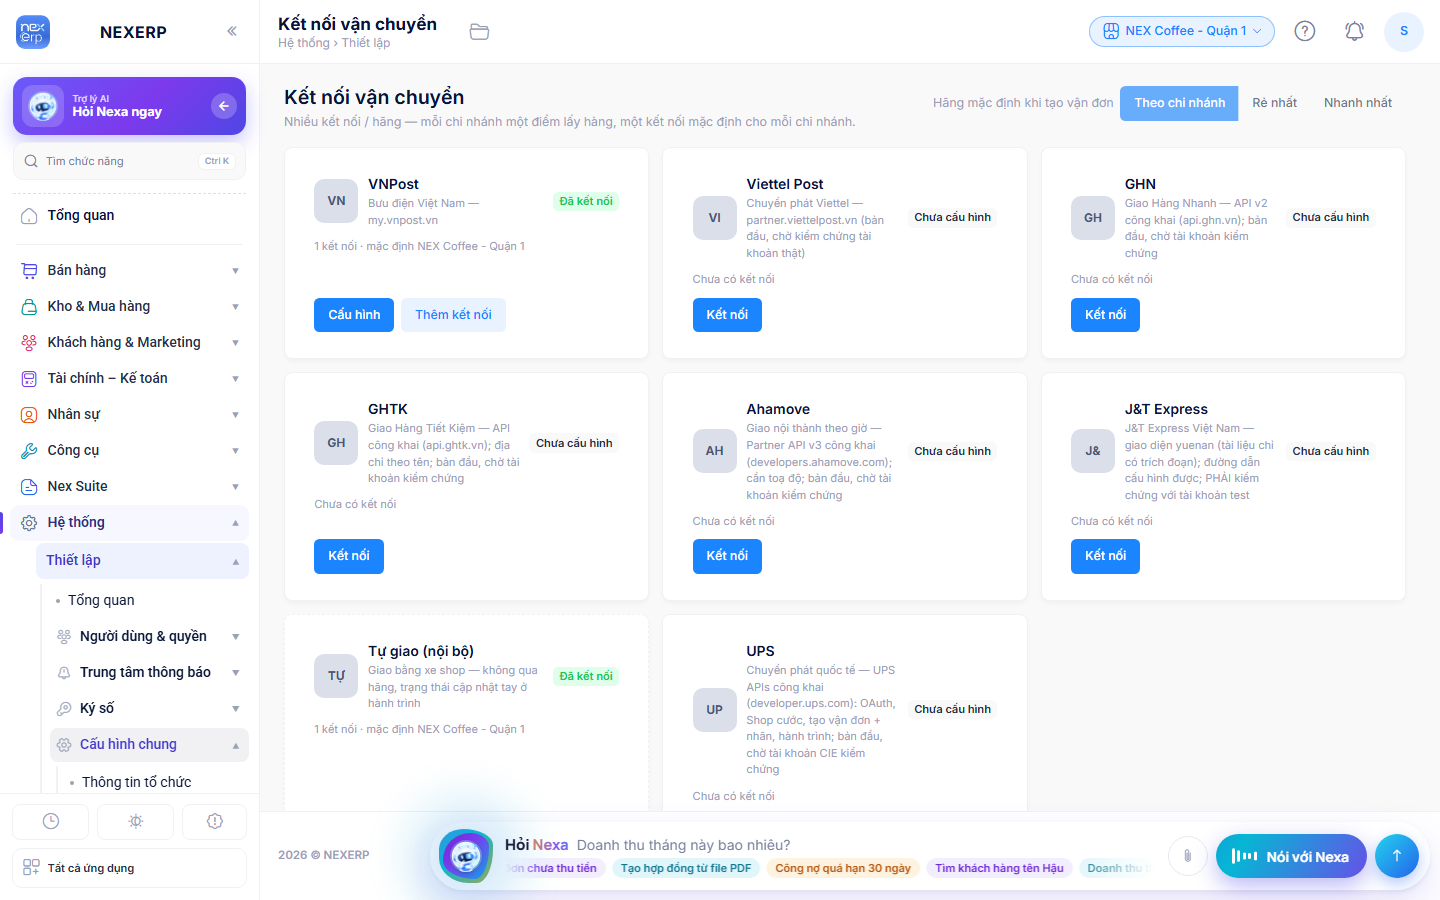Screen dimensions: 1440x900
Task: Click the Cấu hình button for VNPost
Action: [354, 315]
